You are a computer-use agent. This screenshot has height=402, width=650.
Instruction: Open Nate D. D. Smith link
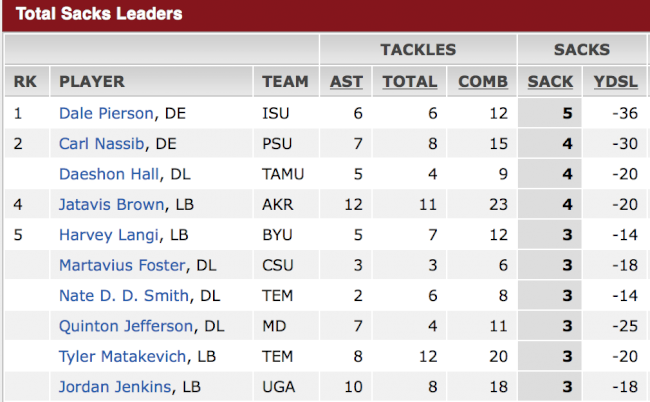[124, 295]
